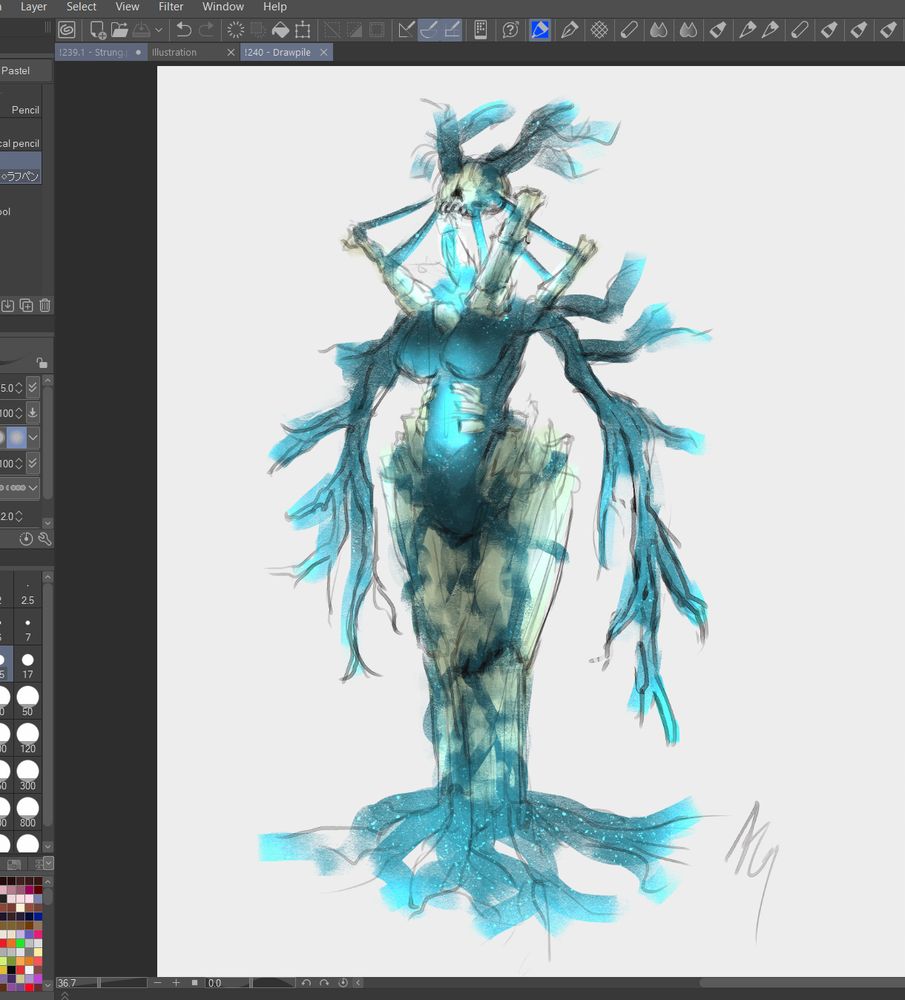Open the help question mark icon
This screenshot has height=1000, width=905.
[510, 30]
